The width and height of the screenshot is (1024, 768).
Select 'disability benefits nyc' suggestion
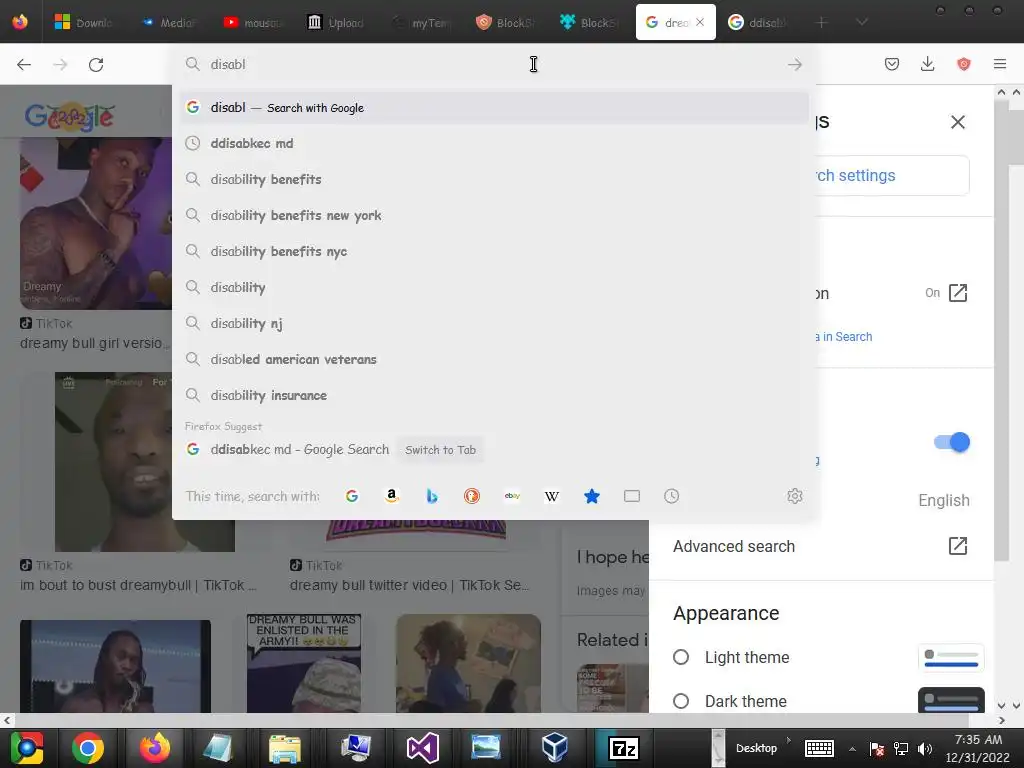494,251
